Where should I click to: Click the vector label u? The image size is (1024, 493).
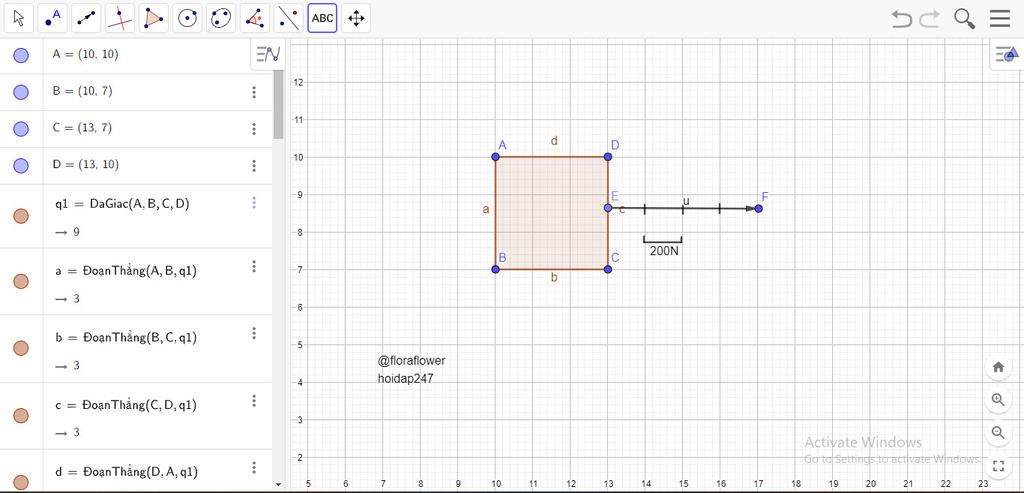(x=686, y=200)
